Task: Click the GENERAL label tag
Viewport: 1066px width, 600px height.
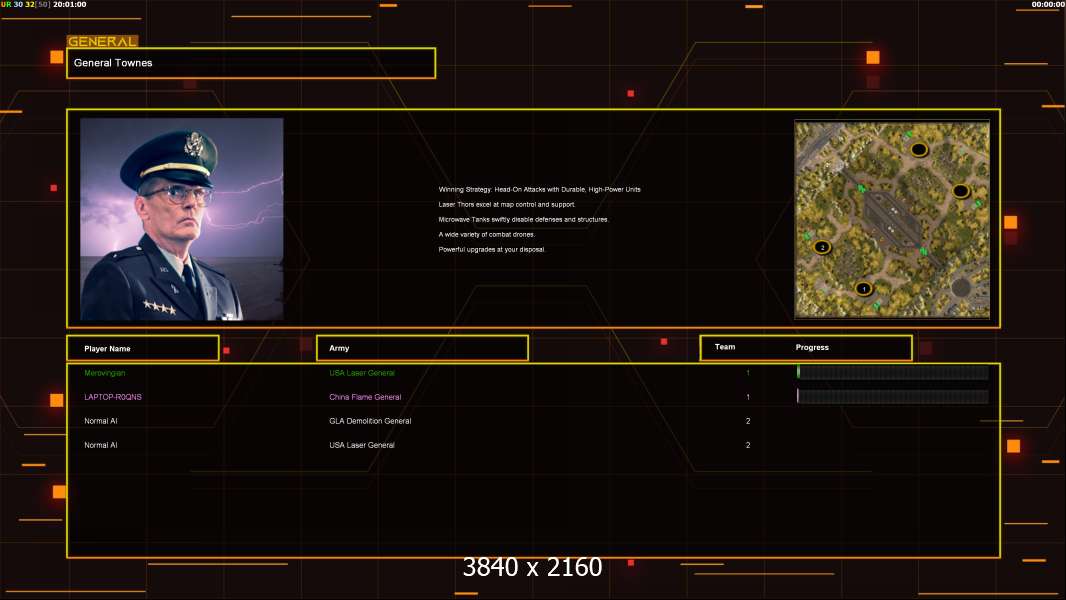Action: [x=102, y=41]
